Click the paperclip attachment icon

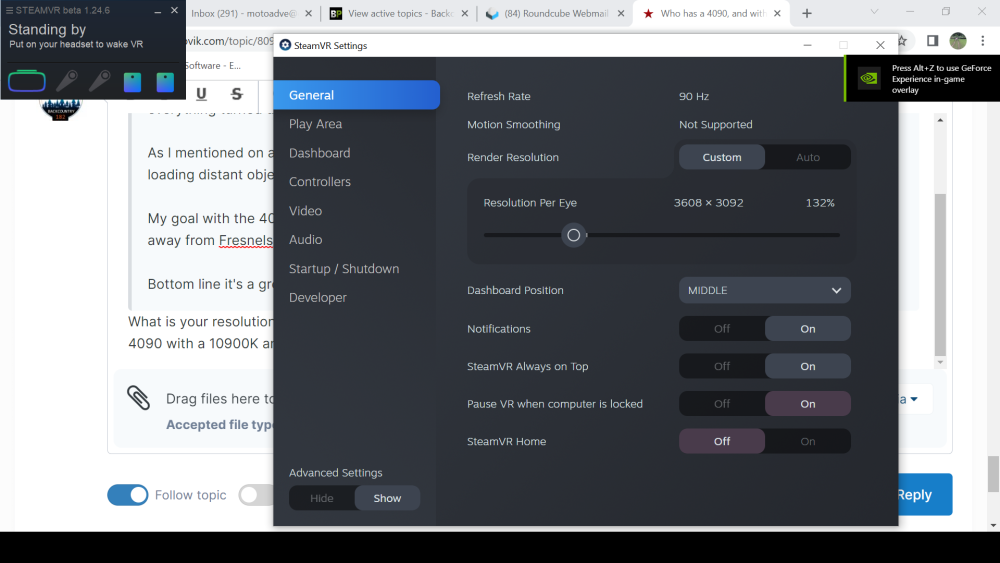(x=138, y=398)
